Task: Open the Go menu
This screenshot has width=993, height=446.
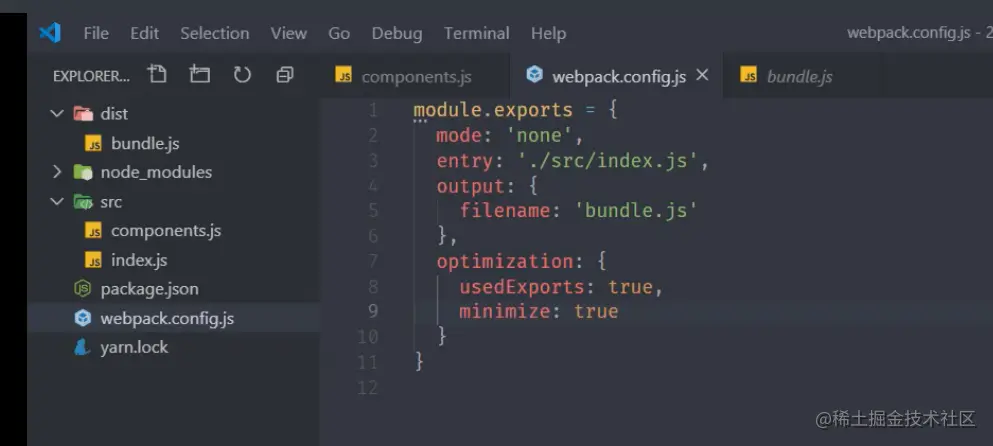Action: (x=339, y=34)
